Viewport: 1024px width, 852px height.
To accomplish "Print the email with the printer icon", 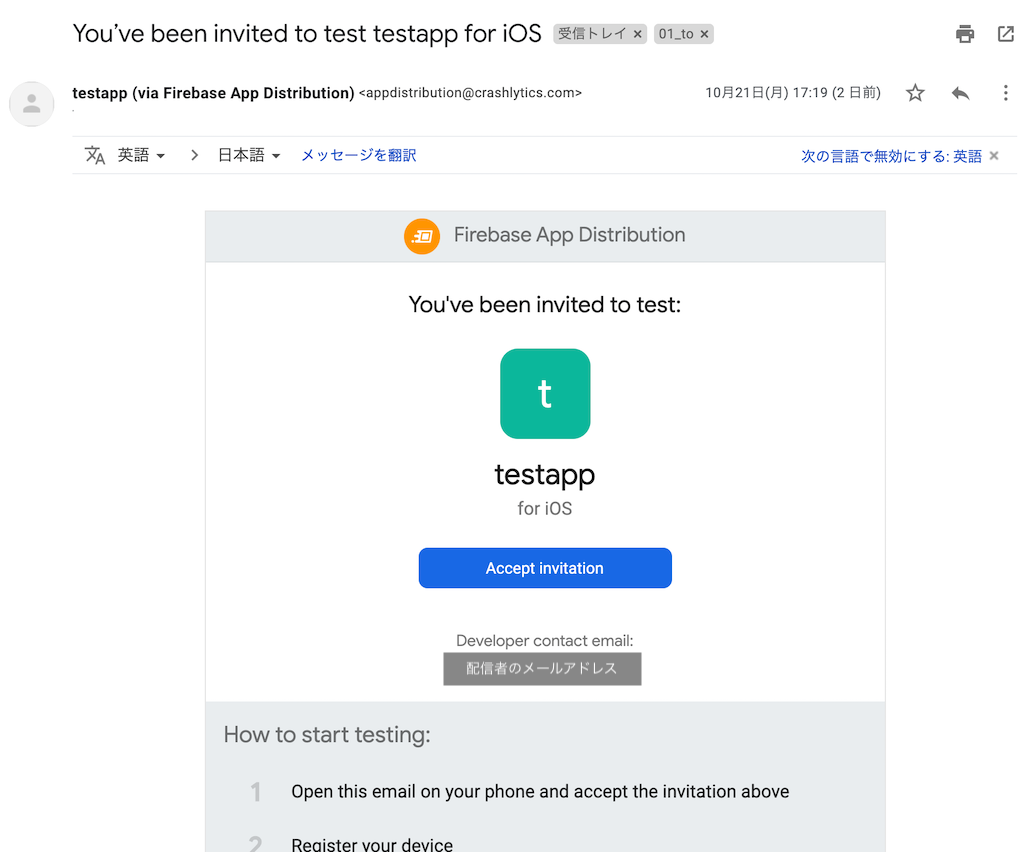I will 965,34.
